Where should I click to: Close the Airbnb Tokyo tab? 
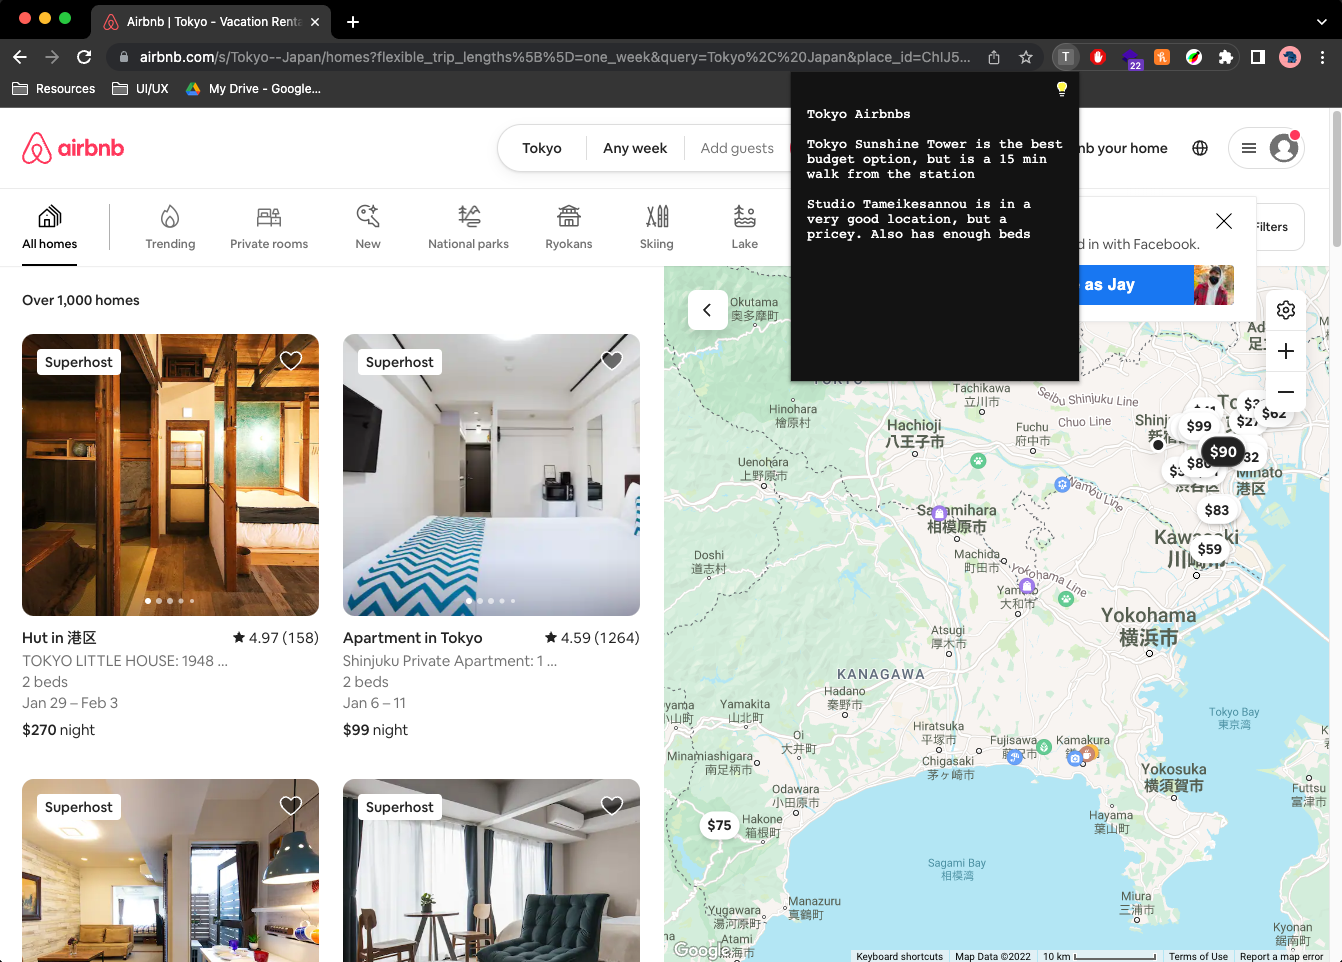315,21
